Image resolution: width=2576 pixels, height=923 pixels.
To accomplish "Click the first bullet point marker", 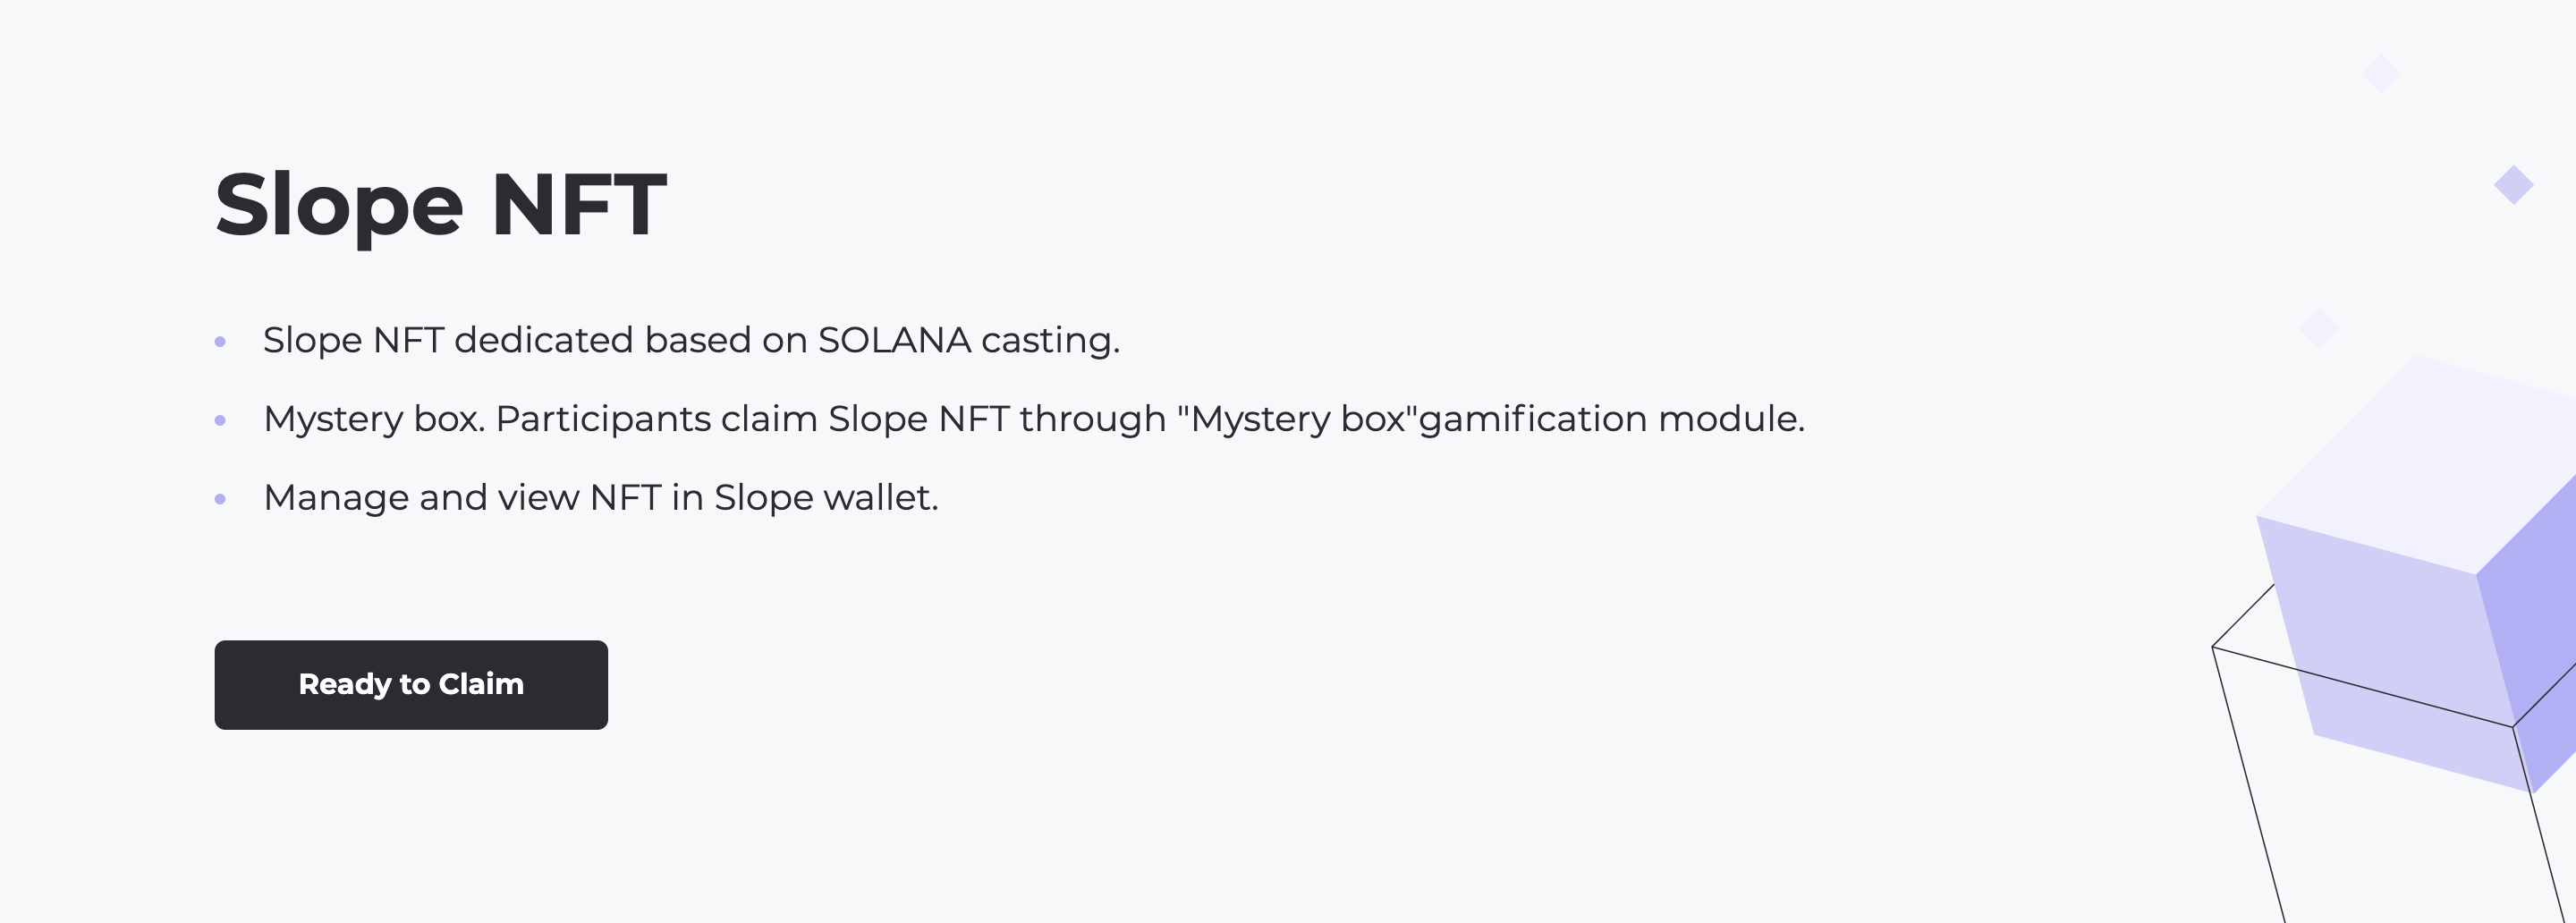I will pos(221,343).
